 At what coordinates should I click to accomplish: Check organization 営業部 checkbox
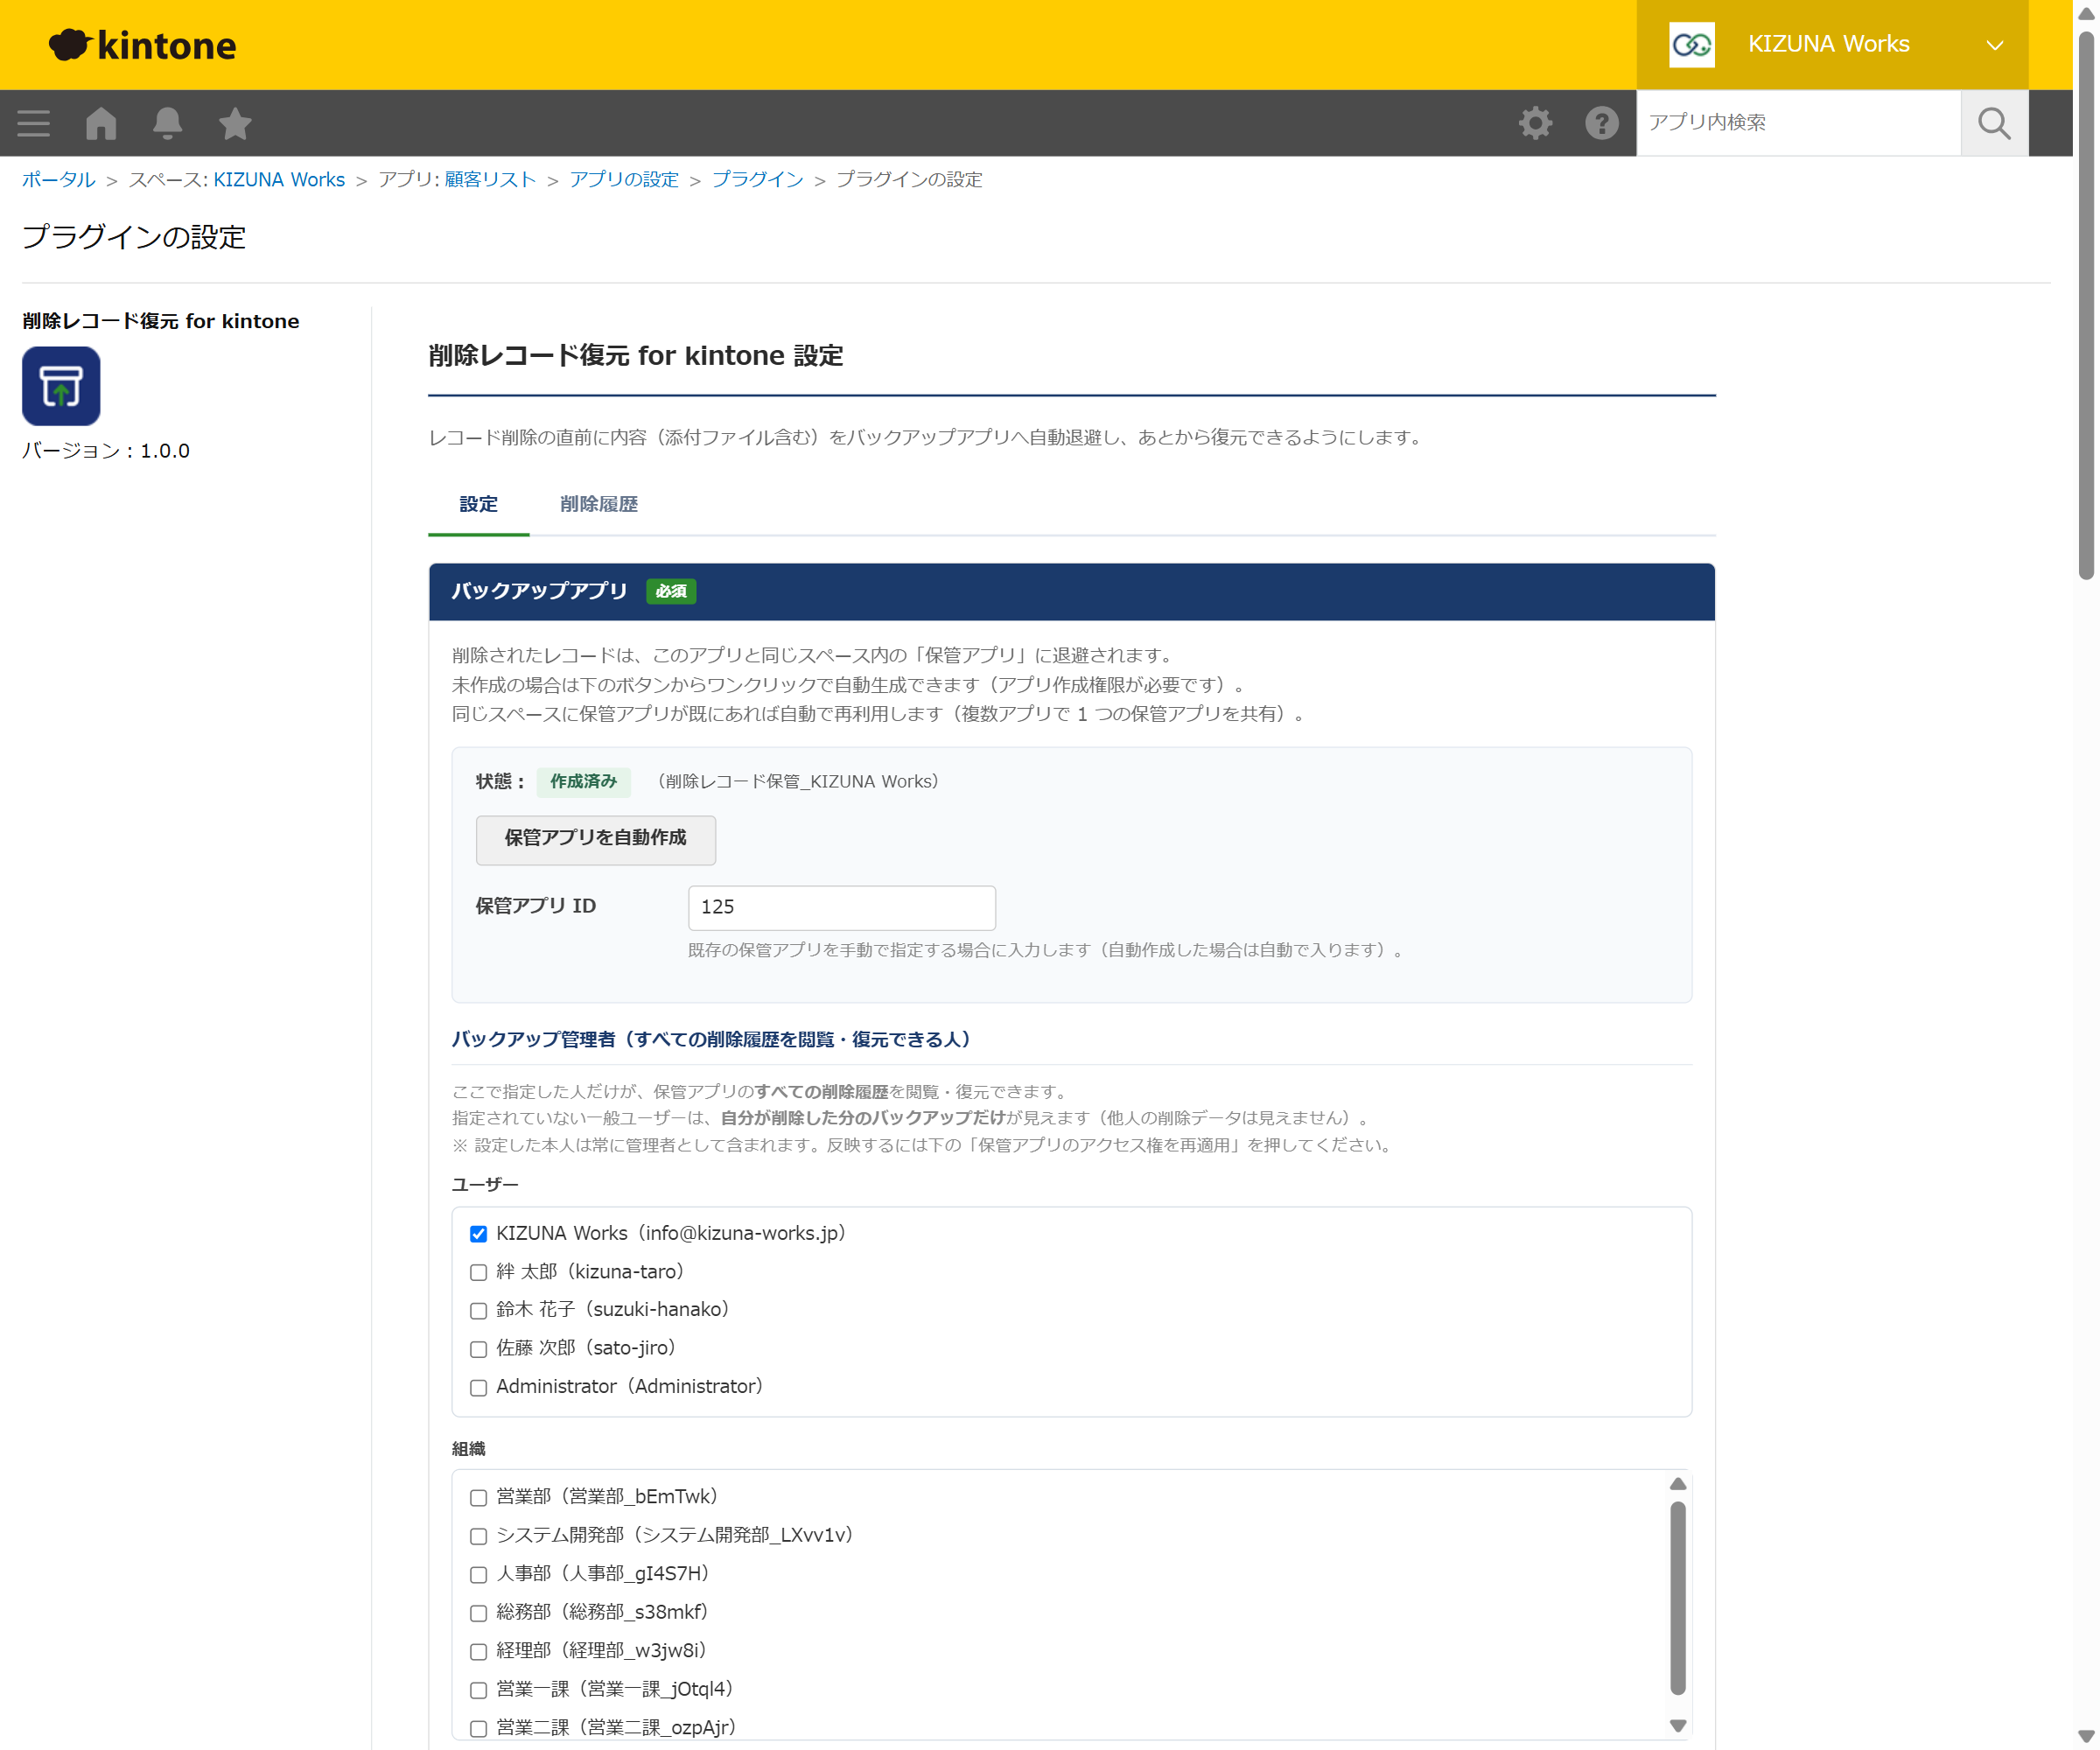(x=478, y=1497)
